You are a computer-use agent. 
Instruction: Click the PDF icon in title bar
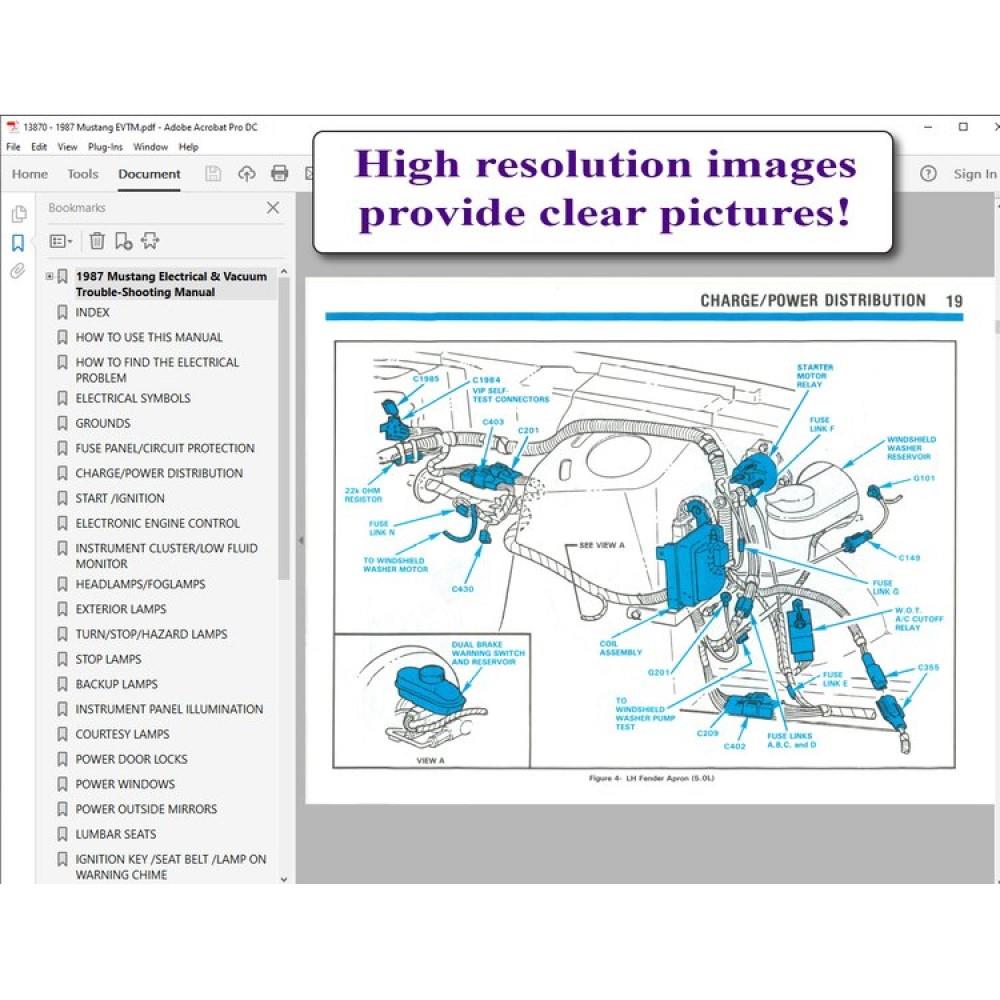[x=13, y=127]
